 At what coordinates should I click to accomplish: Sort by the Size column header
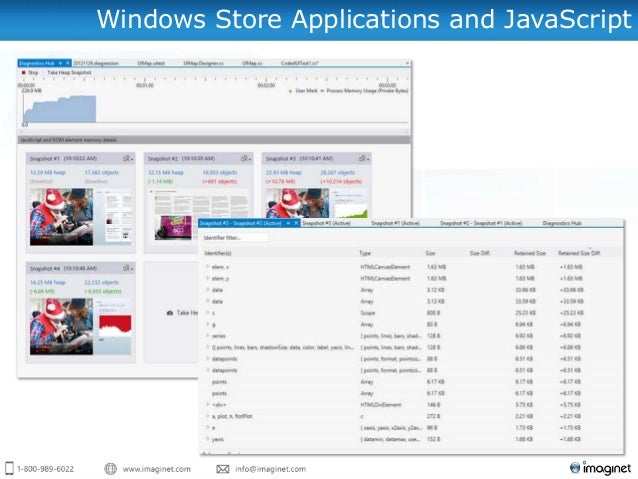click(430, 253)
